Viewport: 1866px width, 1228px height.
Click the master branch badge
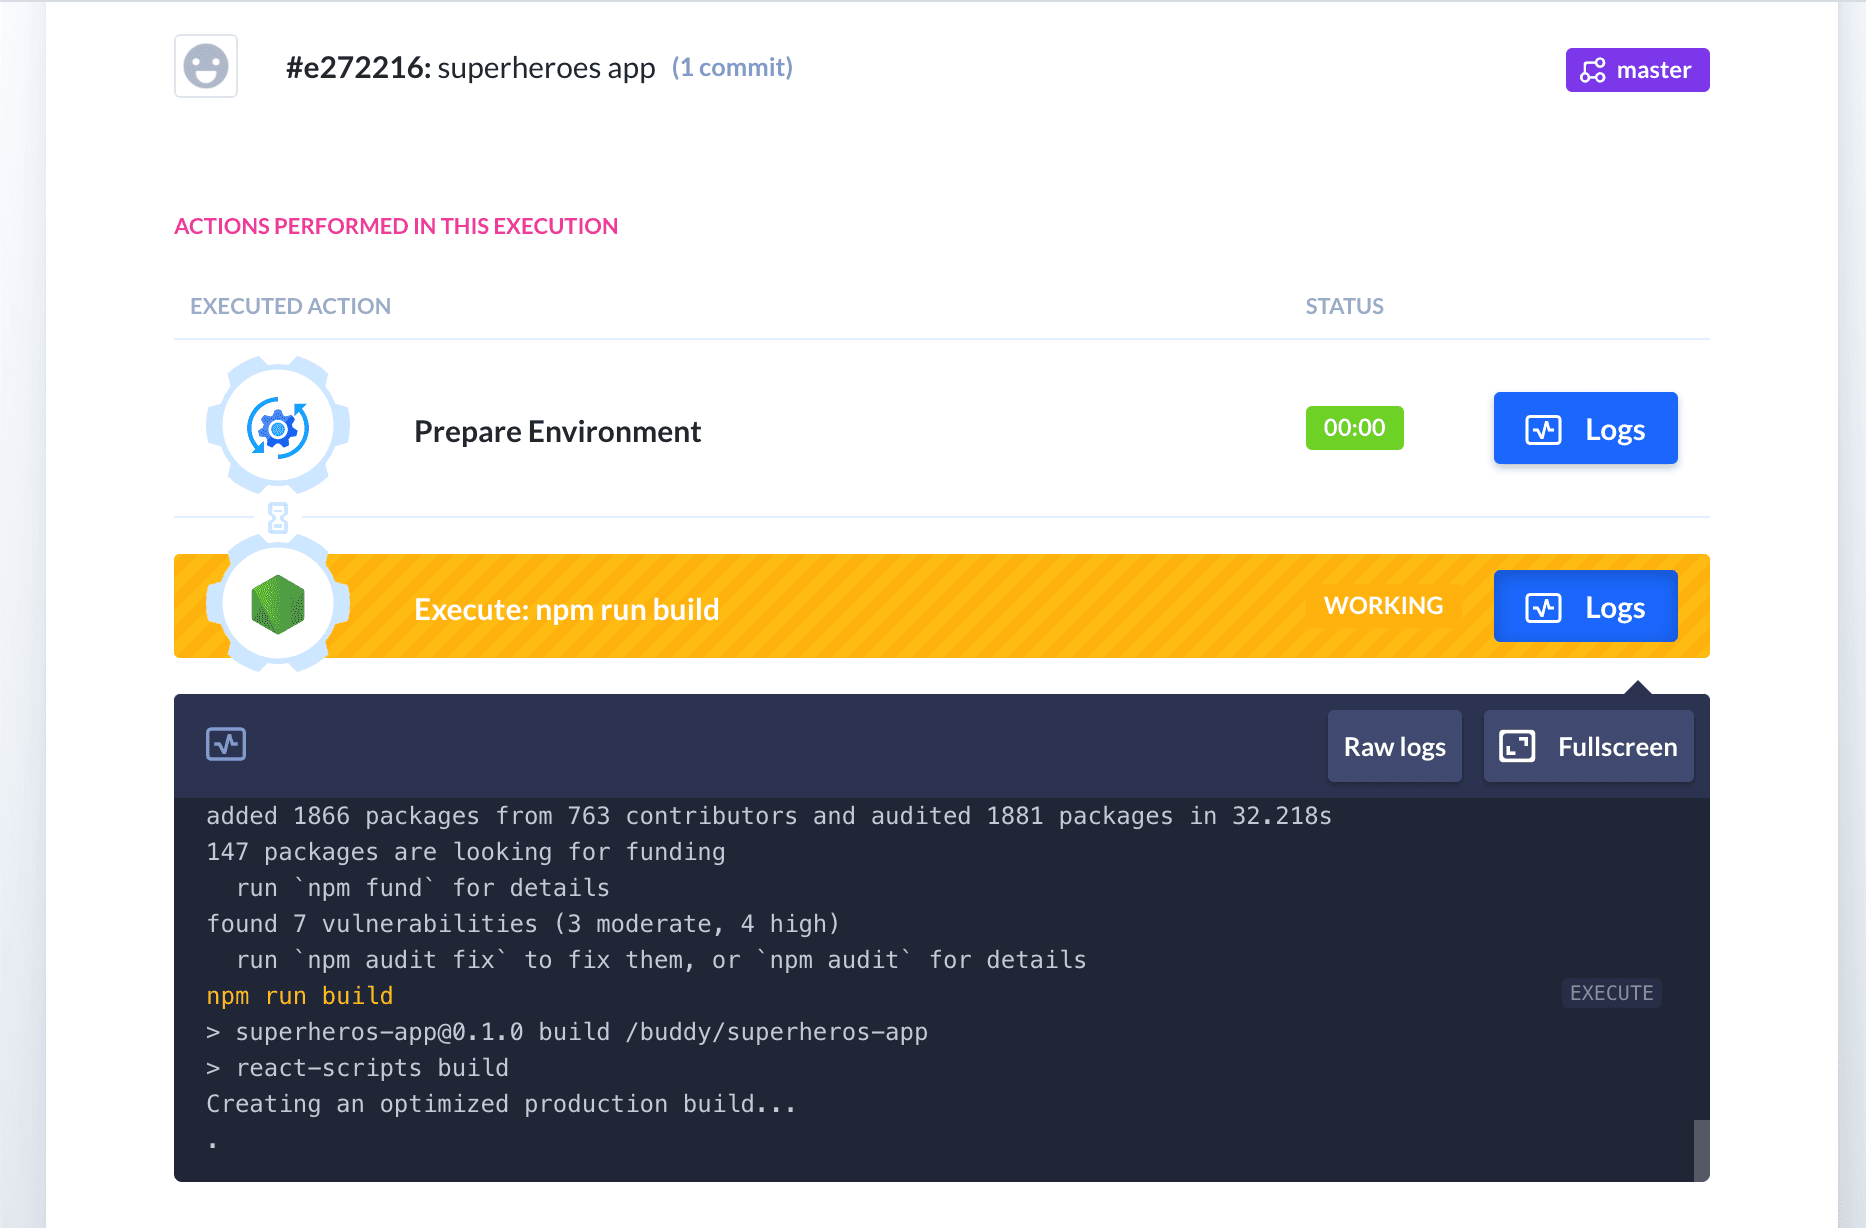tap(1637, 70)
